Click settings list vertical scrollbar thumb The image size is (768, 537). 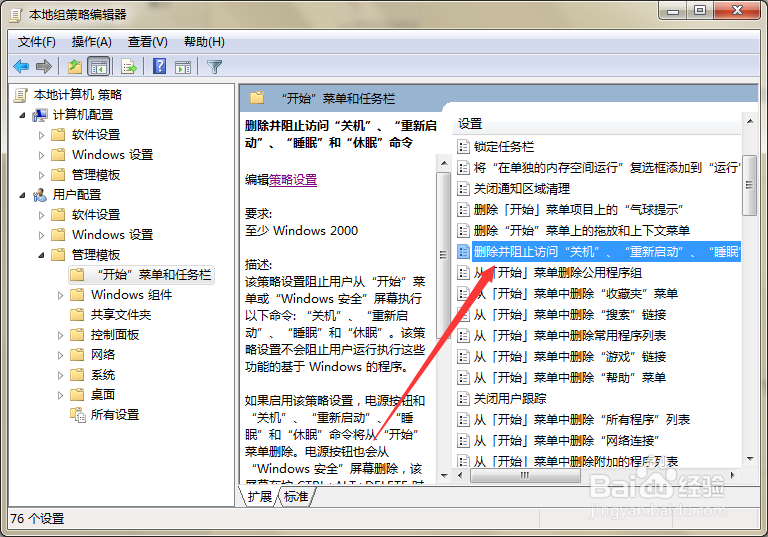click(x=750, y=185)
